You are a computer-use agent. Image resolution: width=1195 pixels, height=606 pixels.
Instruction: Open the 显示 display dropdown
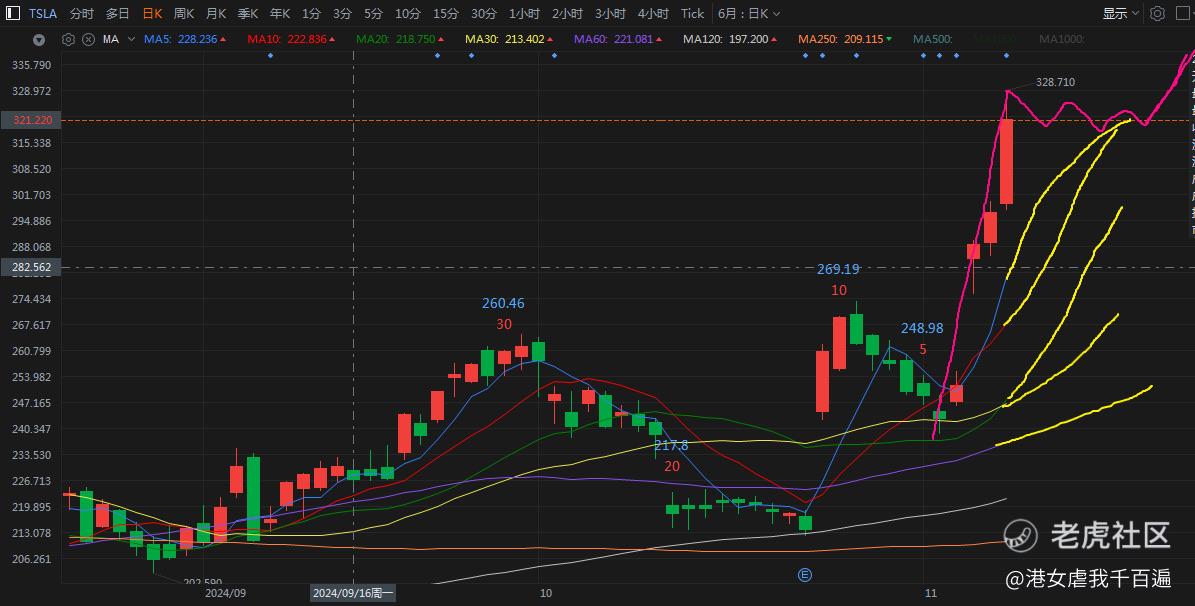point(1120,14)
